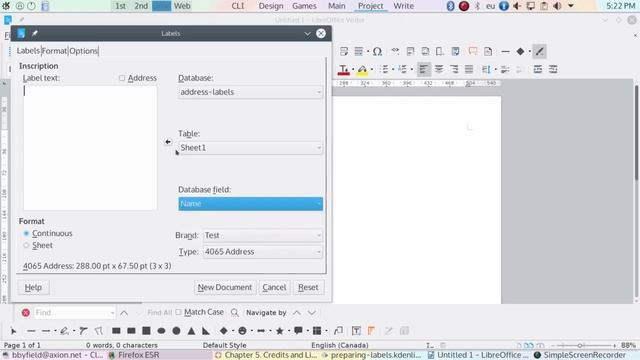Select the ellipse shape tool
Image resolution: width=640 pixels, height=360 pixels.
tap(161, 331)
